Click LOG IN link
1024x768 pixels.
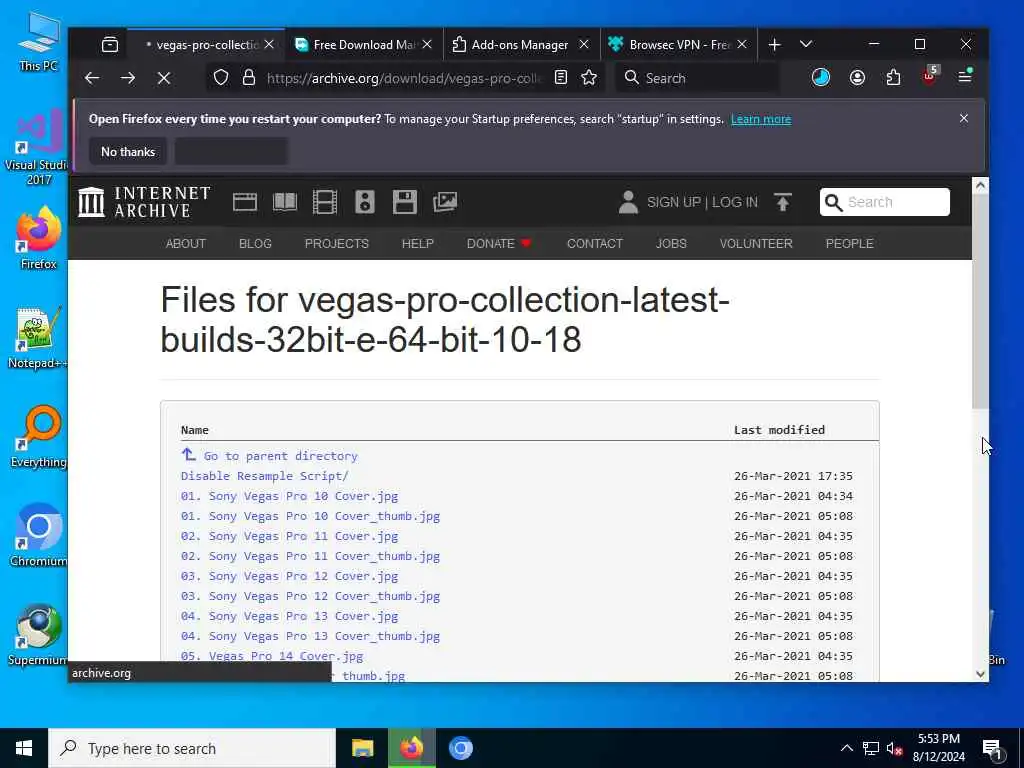[735, 202]
